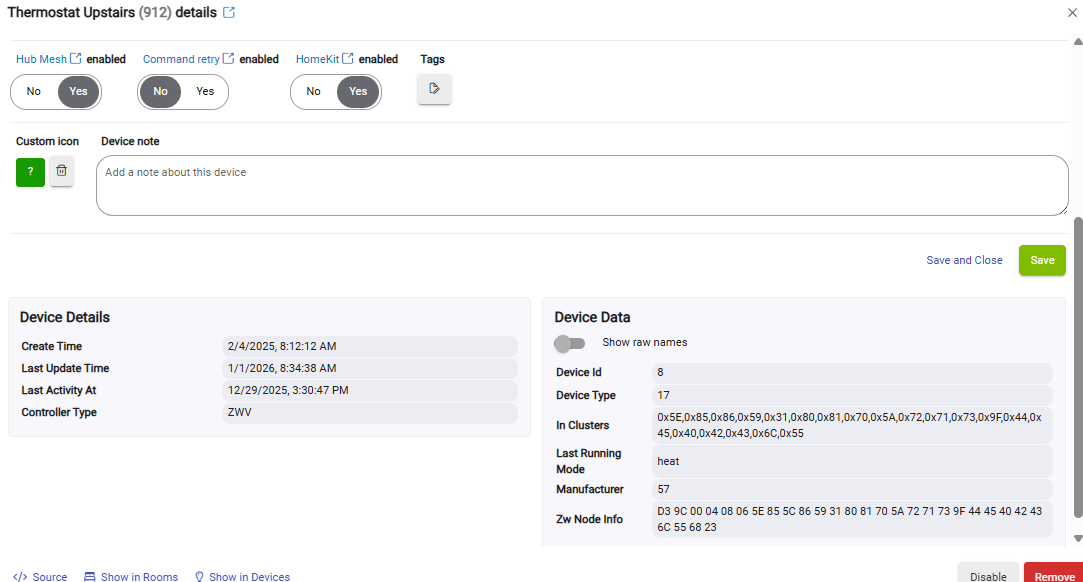Click the HomeKit external link icon

348,59
